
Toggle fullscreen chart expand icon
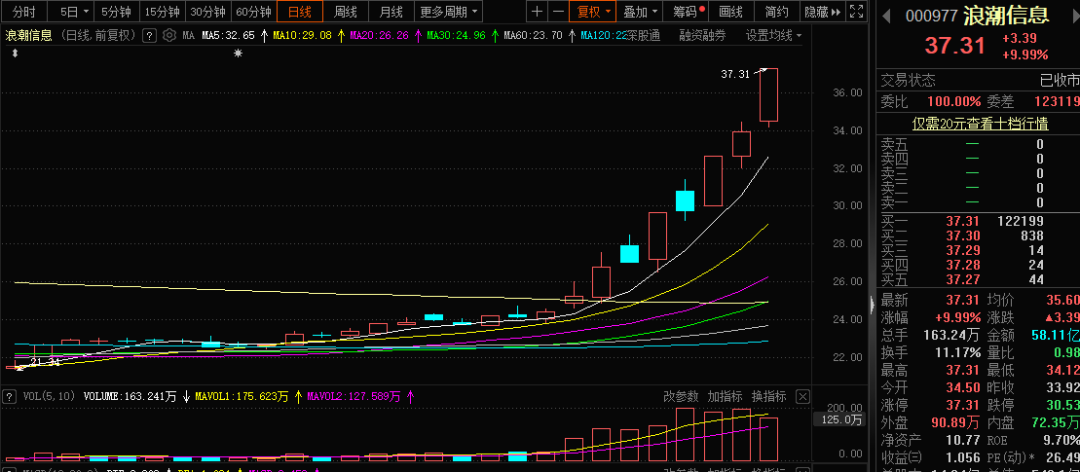856,12
